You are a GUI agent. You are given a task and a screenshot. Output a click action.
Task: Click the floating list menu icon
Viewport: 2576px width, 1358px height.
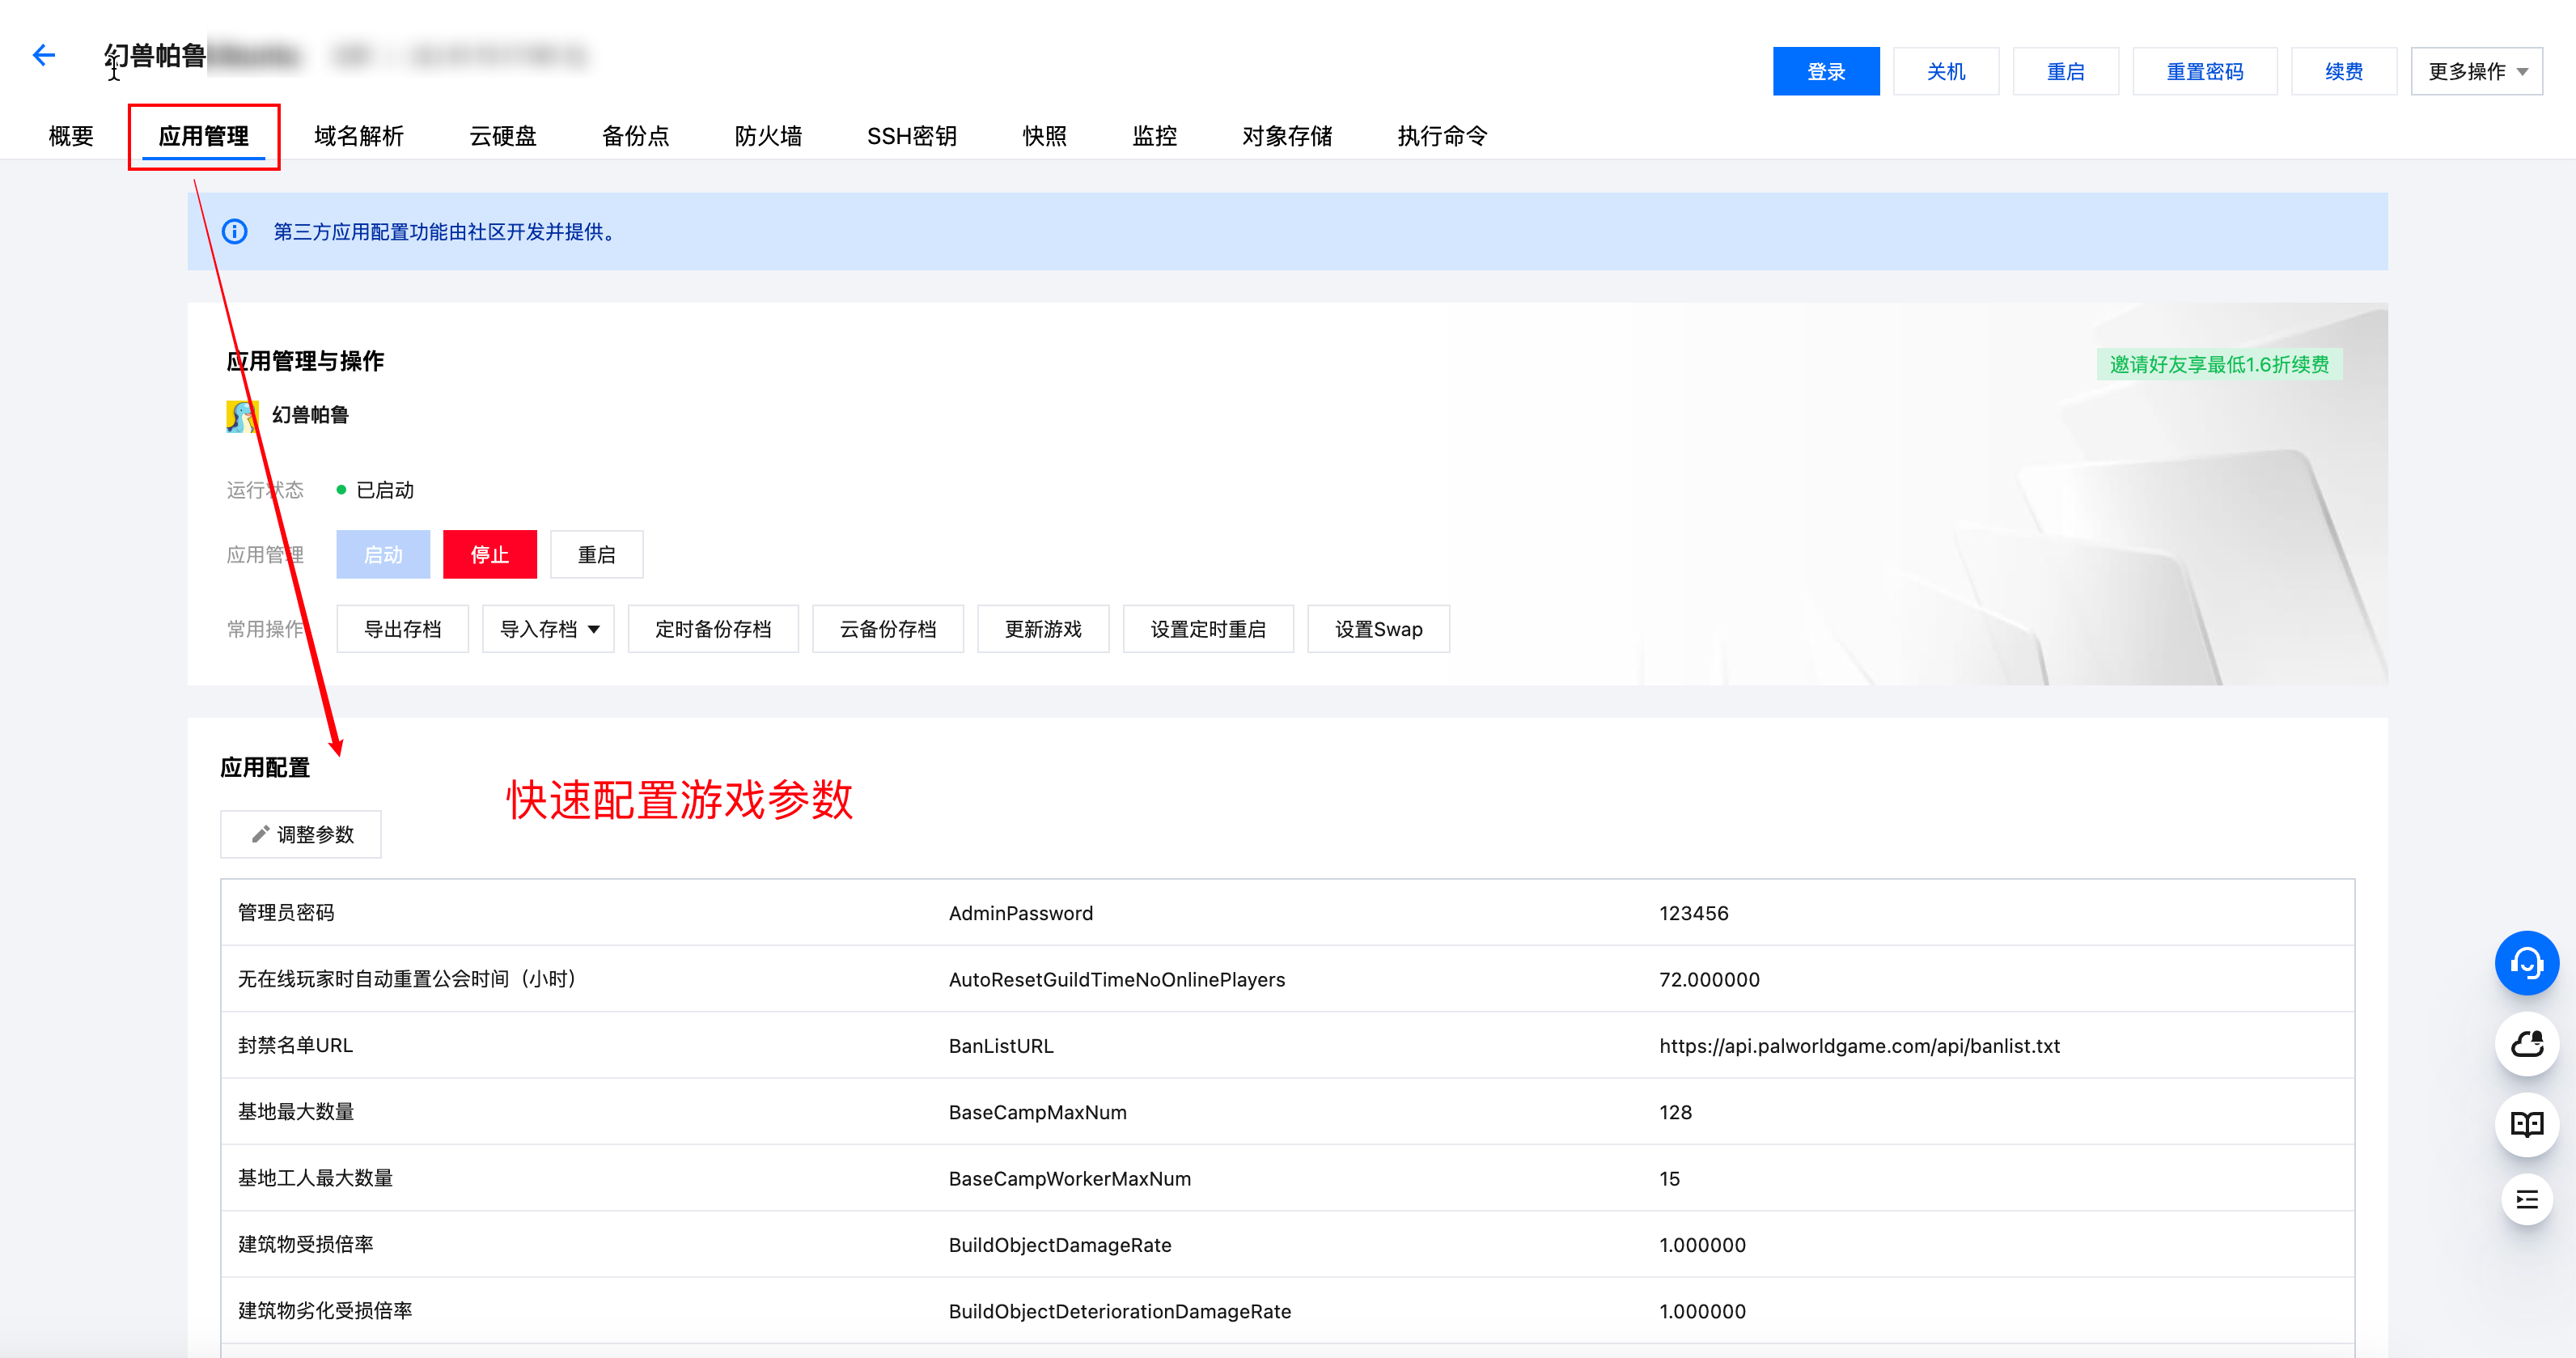click(x=2526, y=1199)
